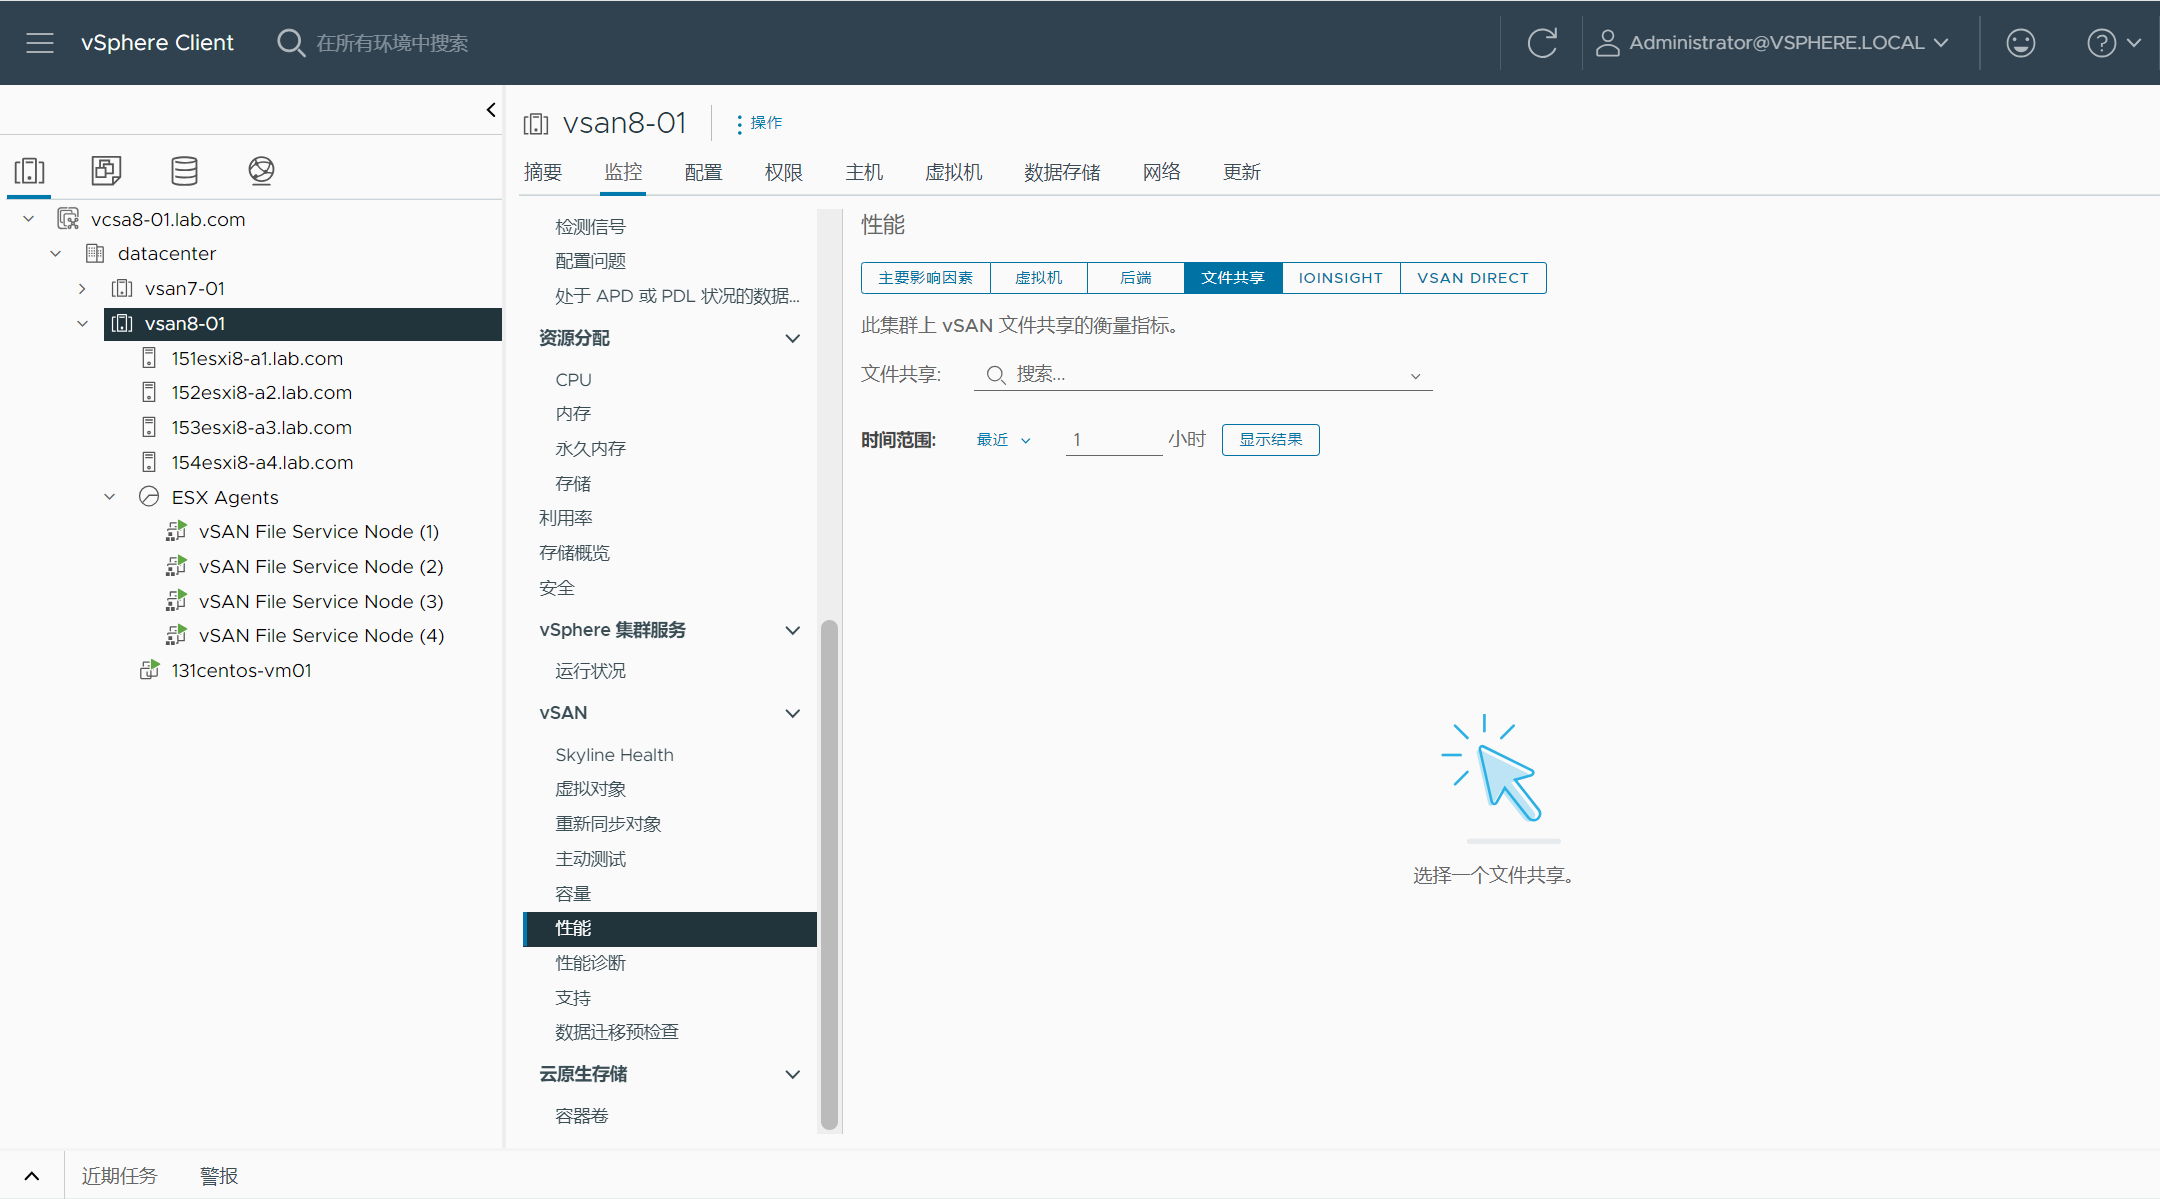Click vSAN File Service Node (3) VM icon
Image resolution: width=2160 pixels, height=1199 pixels.
click(x=176, y=601)
